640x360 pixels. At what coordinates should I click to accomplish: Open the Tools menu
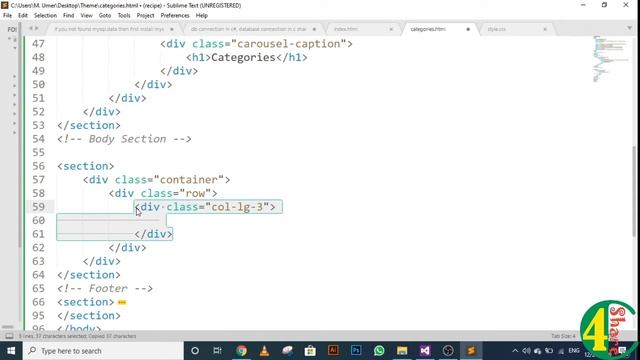tap(124, 16)
